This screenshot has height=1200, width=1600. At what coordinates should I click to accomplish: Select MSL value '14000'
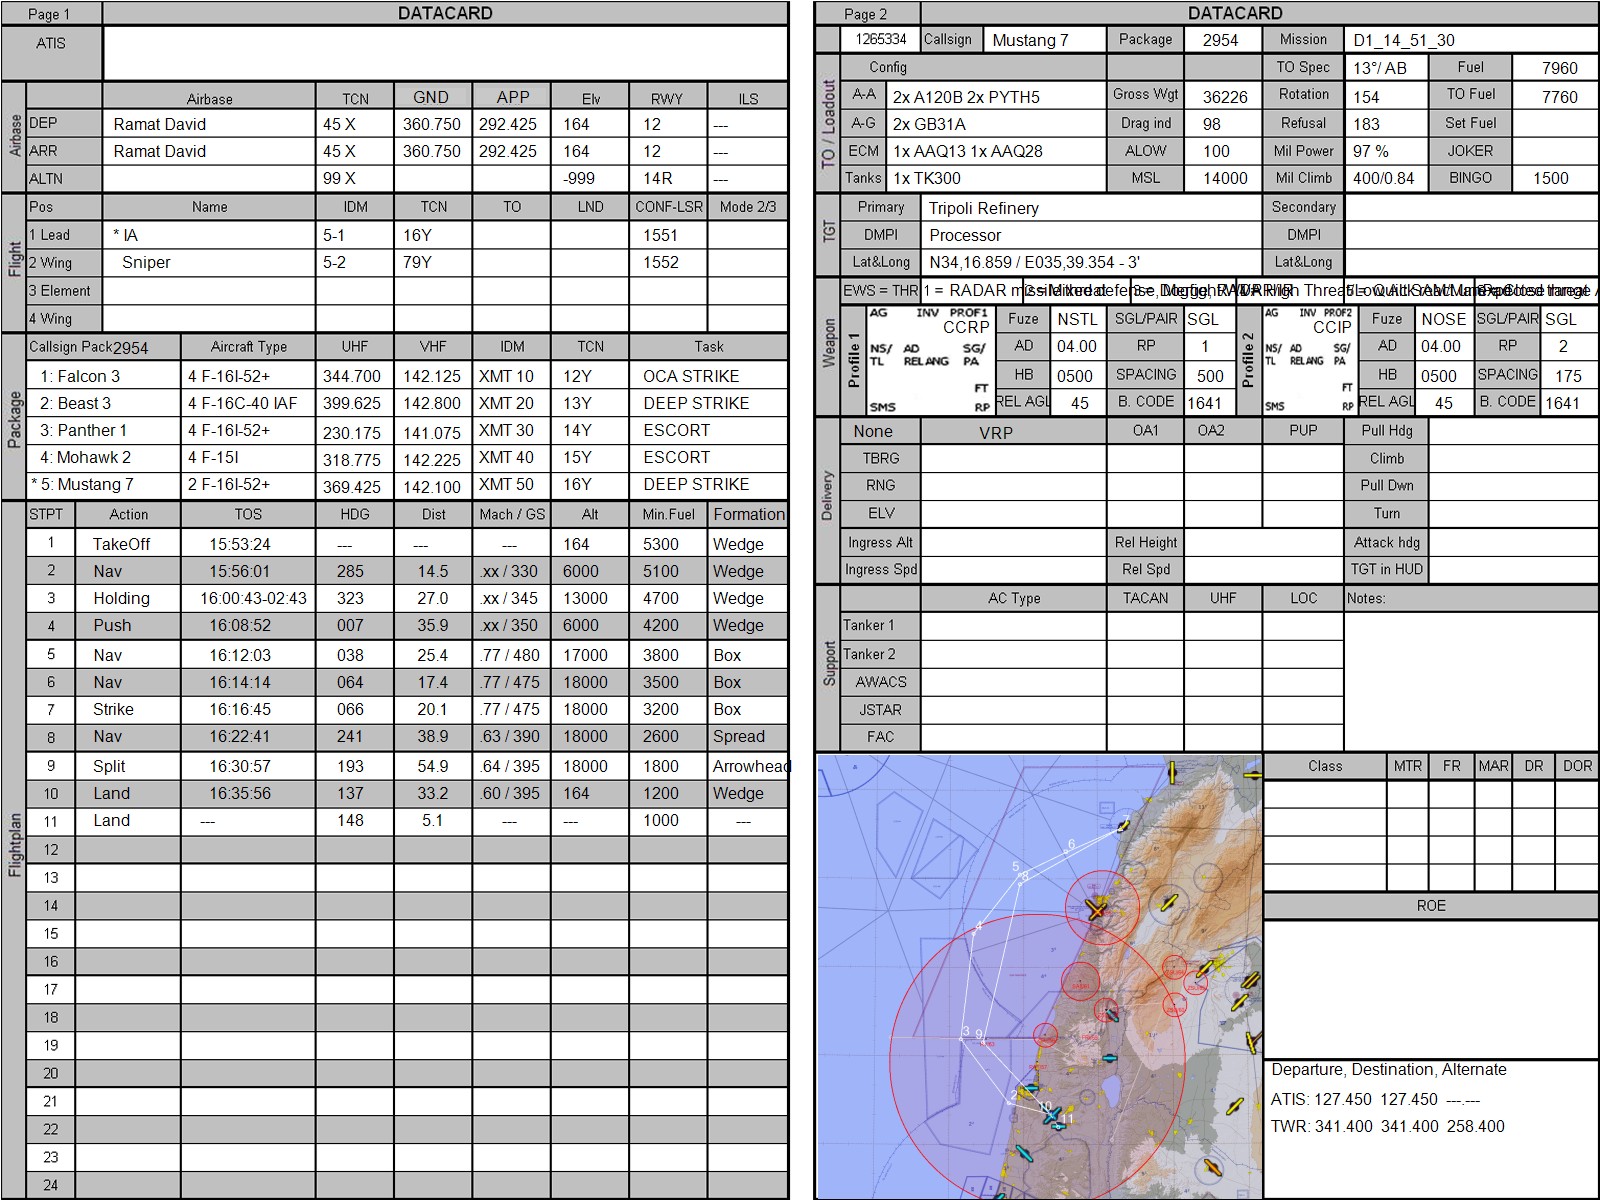[x=1225, y=178]
